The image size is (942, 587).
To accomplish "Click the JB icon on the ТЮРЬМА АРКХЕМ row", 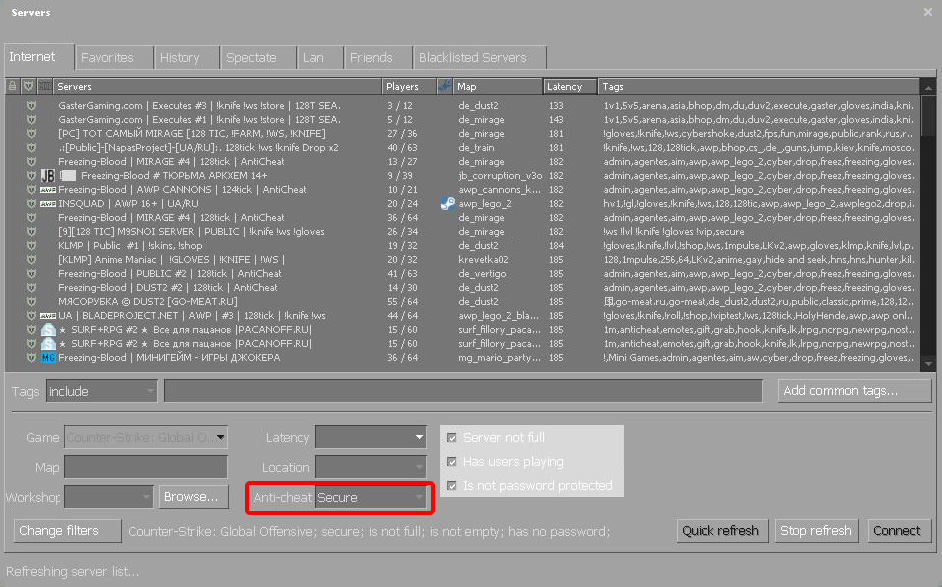I will tap(47, 175).
